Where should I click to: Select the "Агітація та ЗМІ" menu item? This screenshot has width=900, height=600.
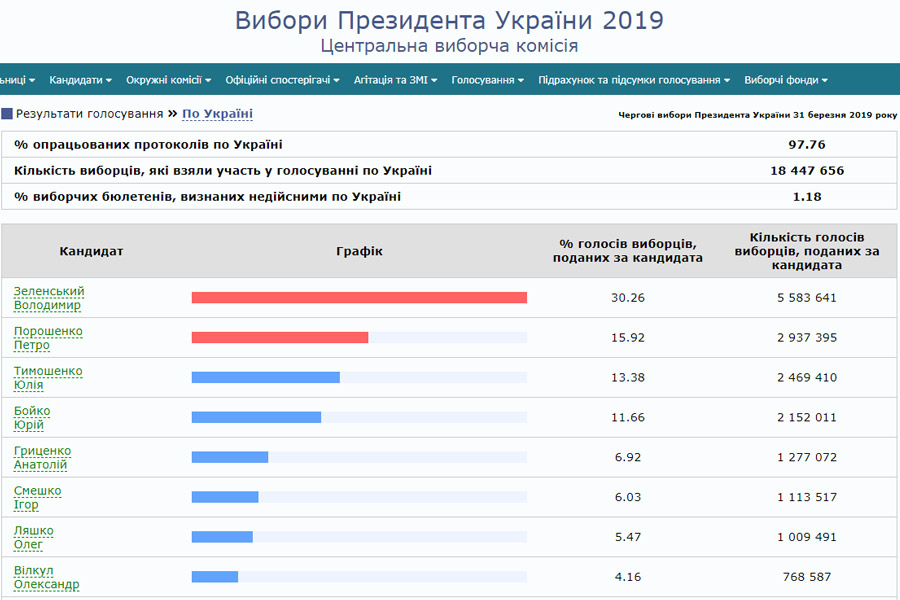coord(390,78)
